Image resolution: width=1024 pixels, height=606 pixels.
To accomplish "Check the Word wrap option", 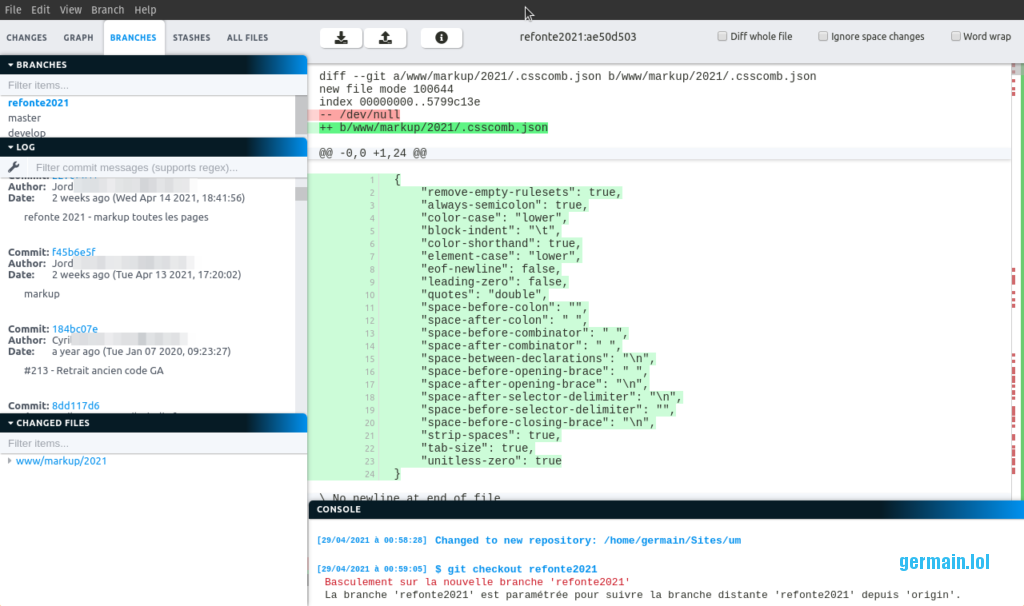I will (956, 37).
